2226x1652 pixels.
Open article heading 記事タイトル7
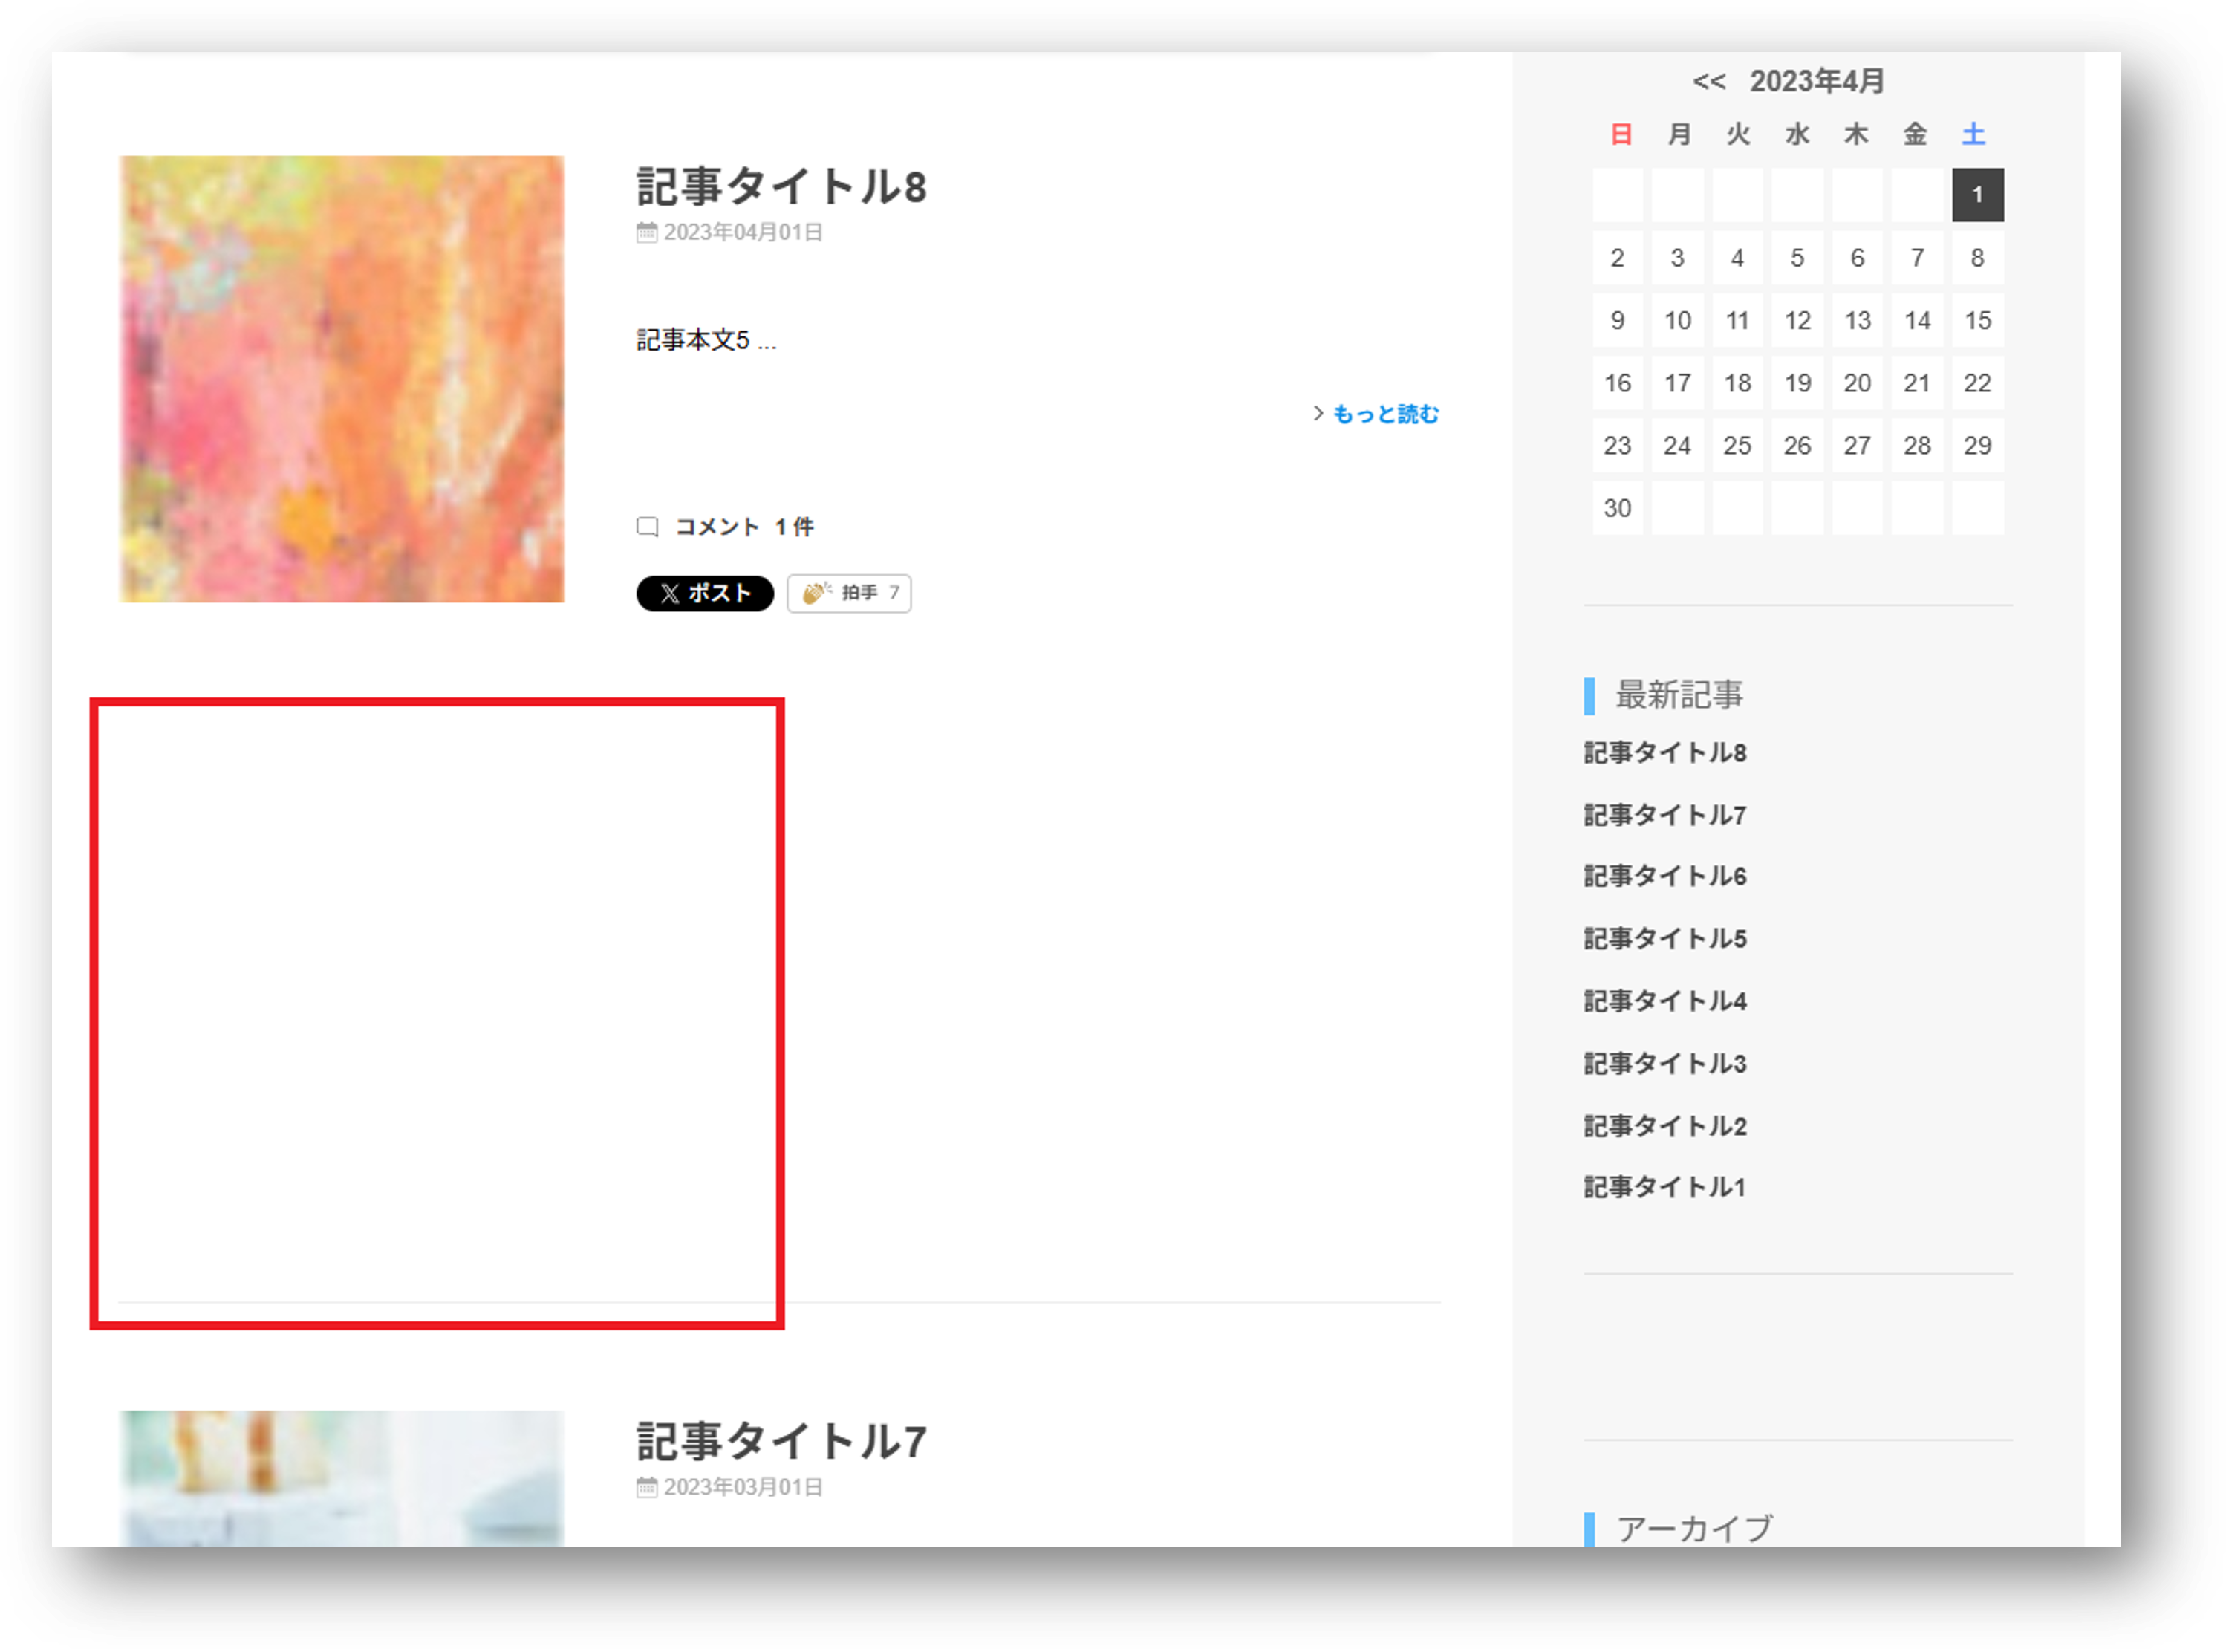pyautogui.click(x=781, y=1442)
